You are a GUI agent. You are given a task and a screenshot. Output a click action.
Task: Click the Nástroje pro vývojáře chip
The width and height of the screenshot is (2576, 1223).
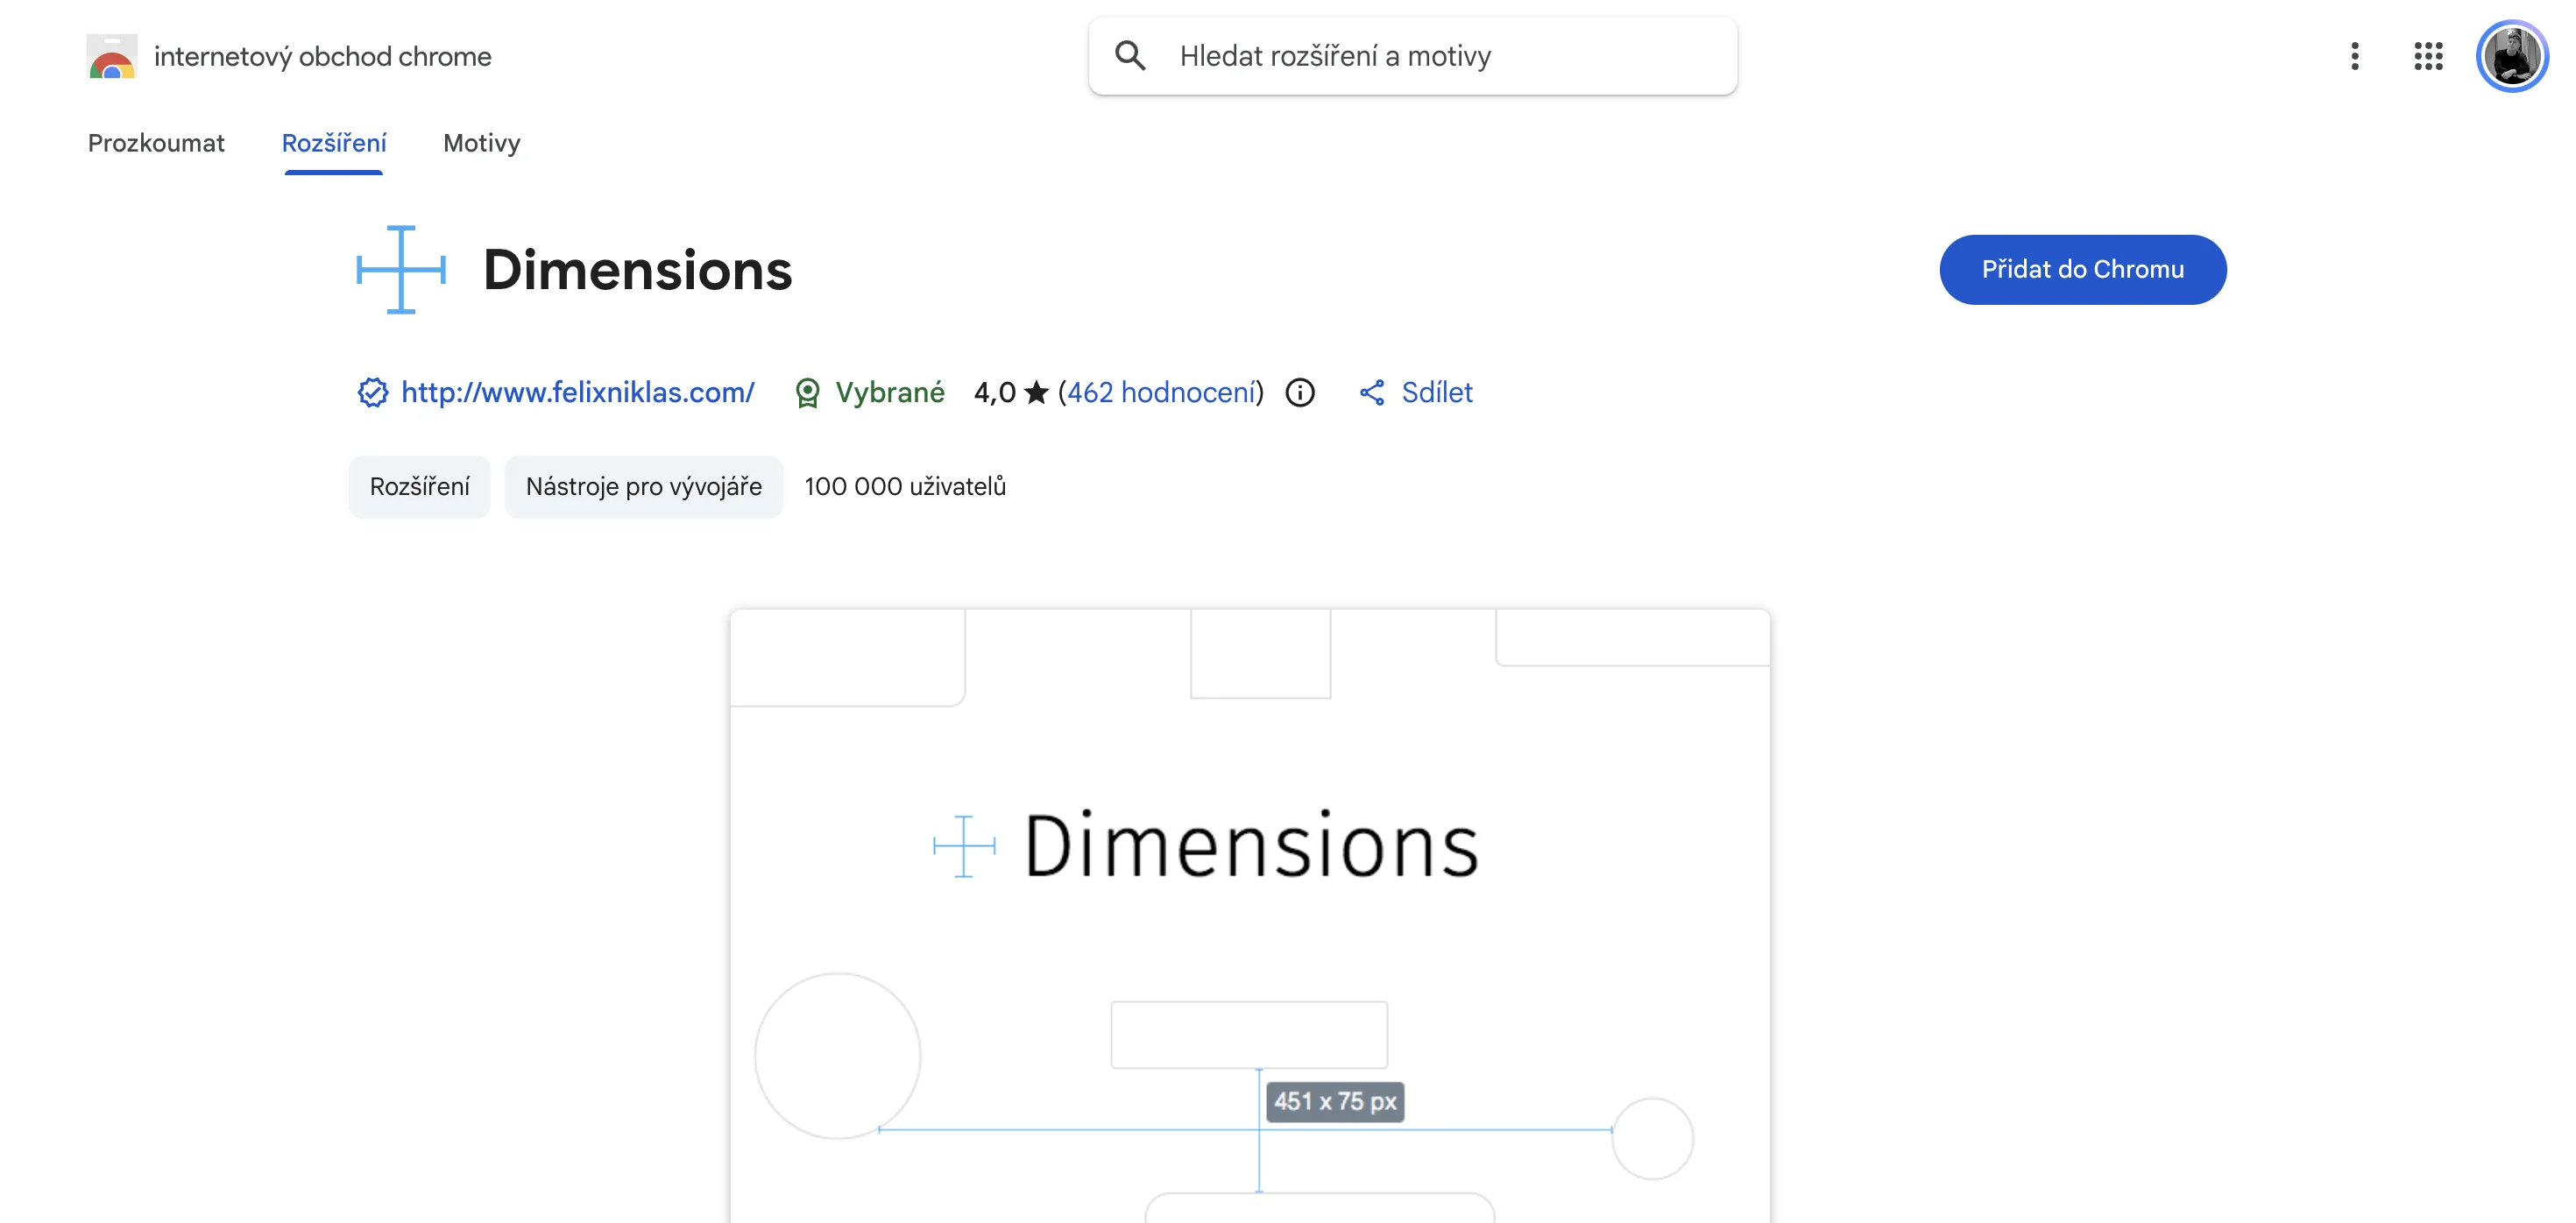(643, 487)
